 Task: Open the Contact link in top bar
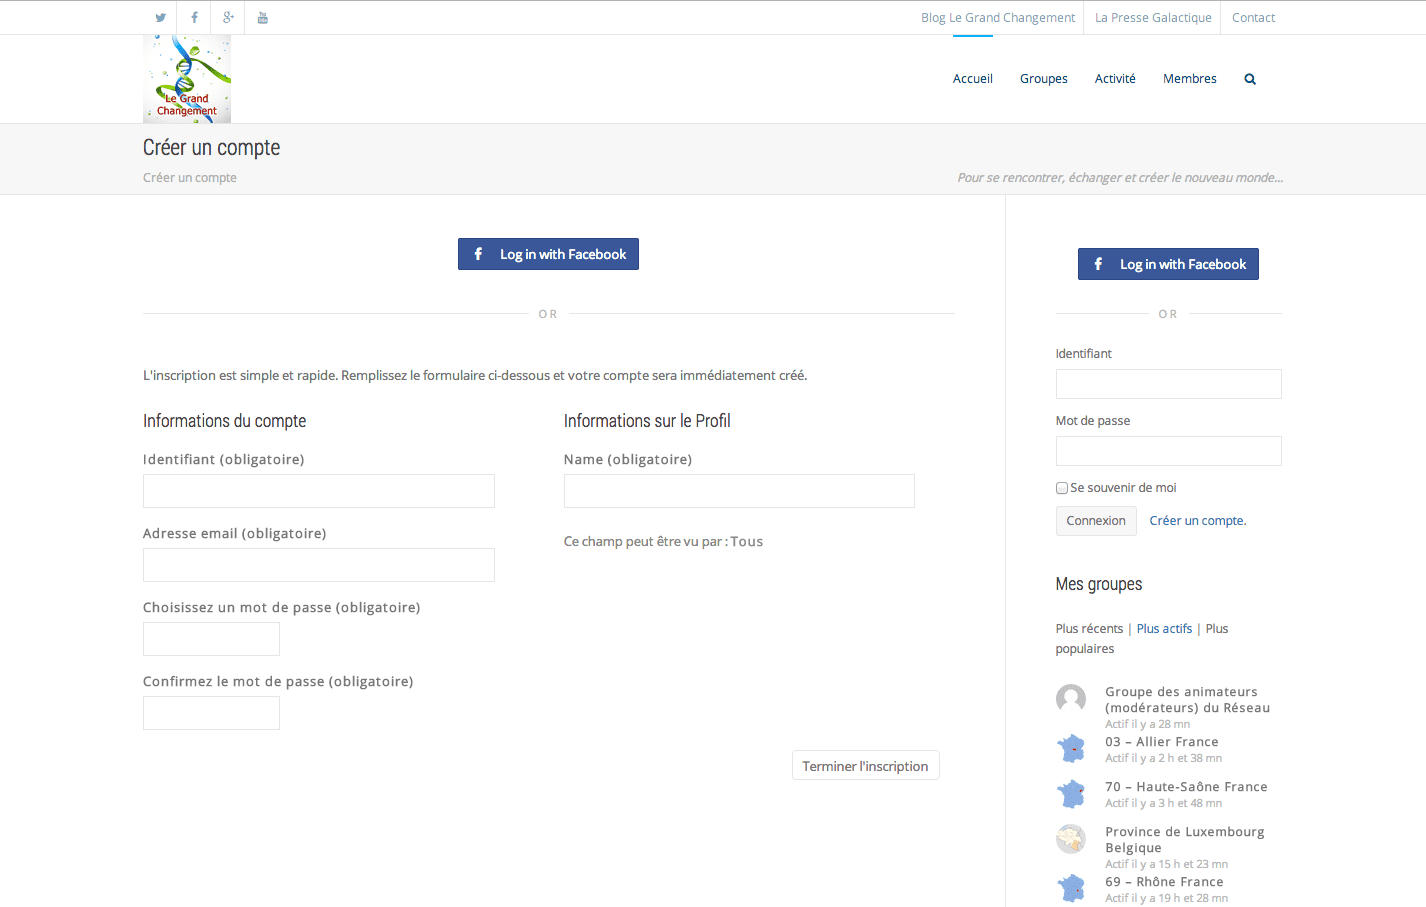coord(1253,18)
